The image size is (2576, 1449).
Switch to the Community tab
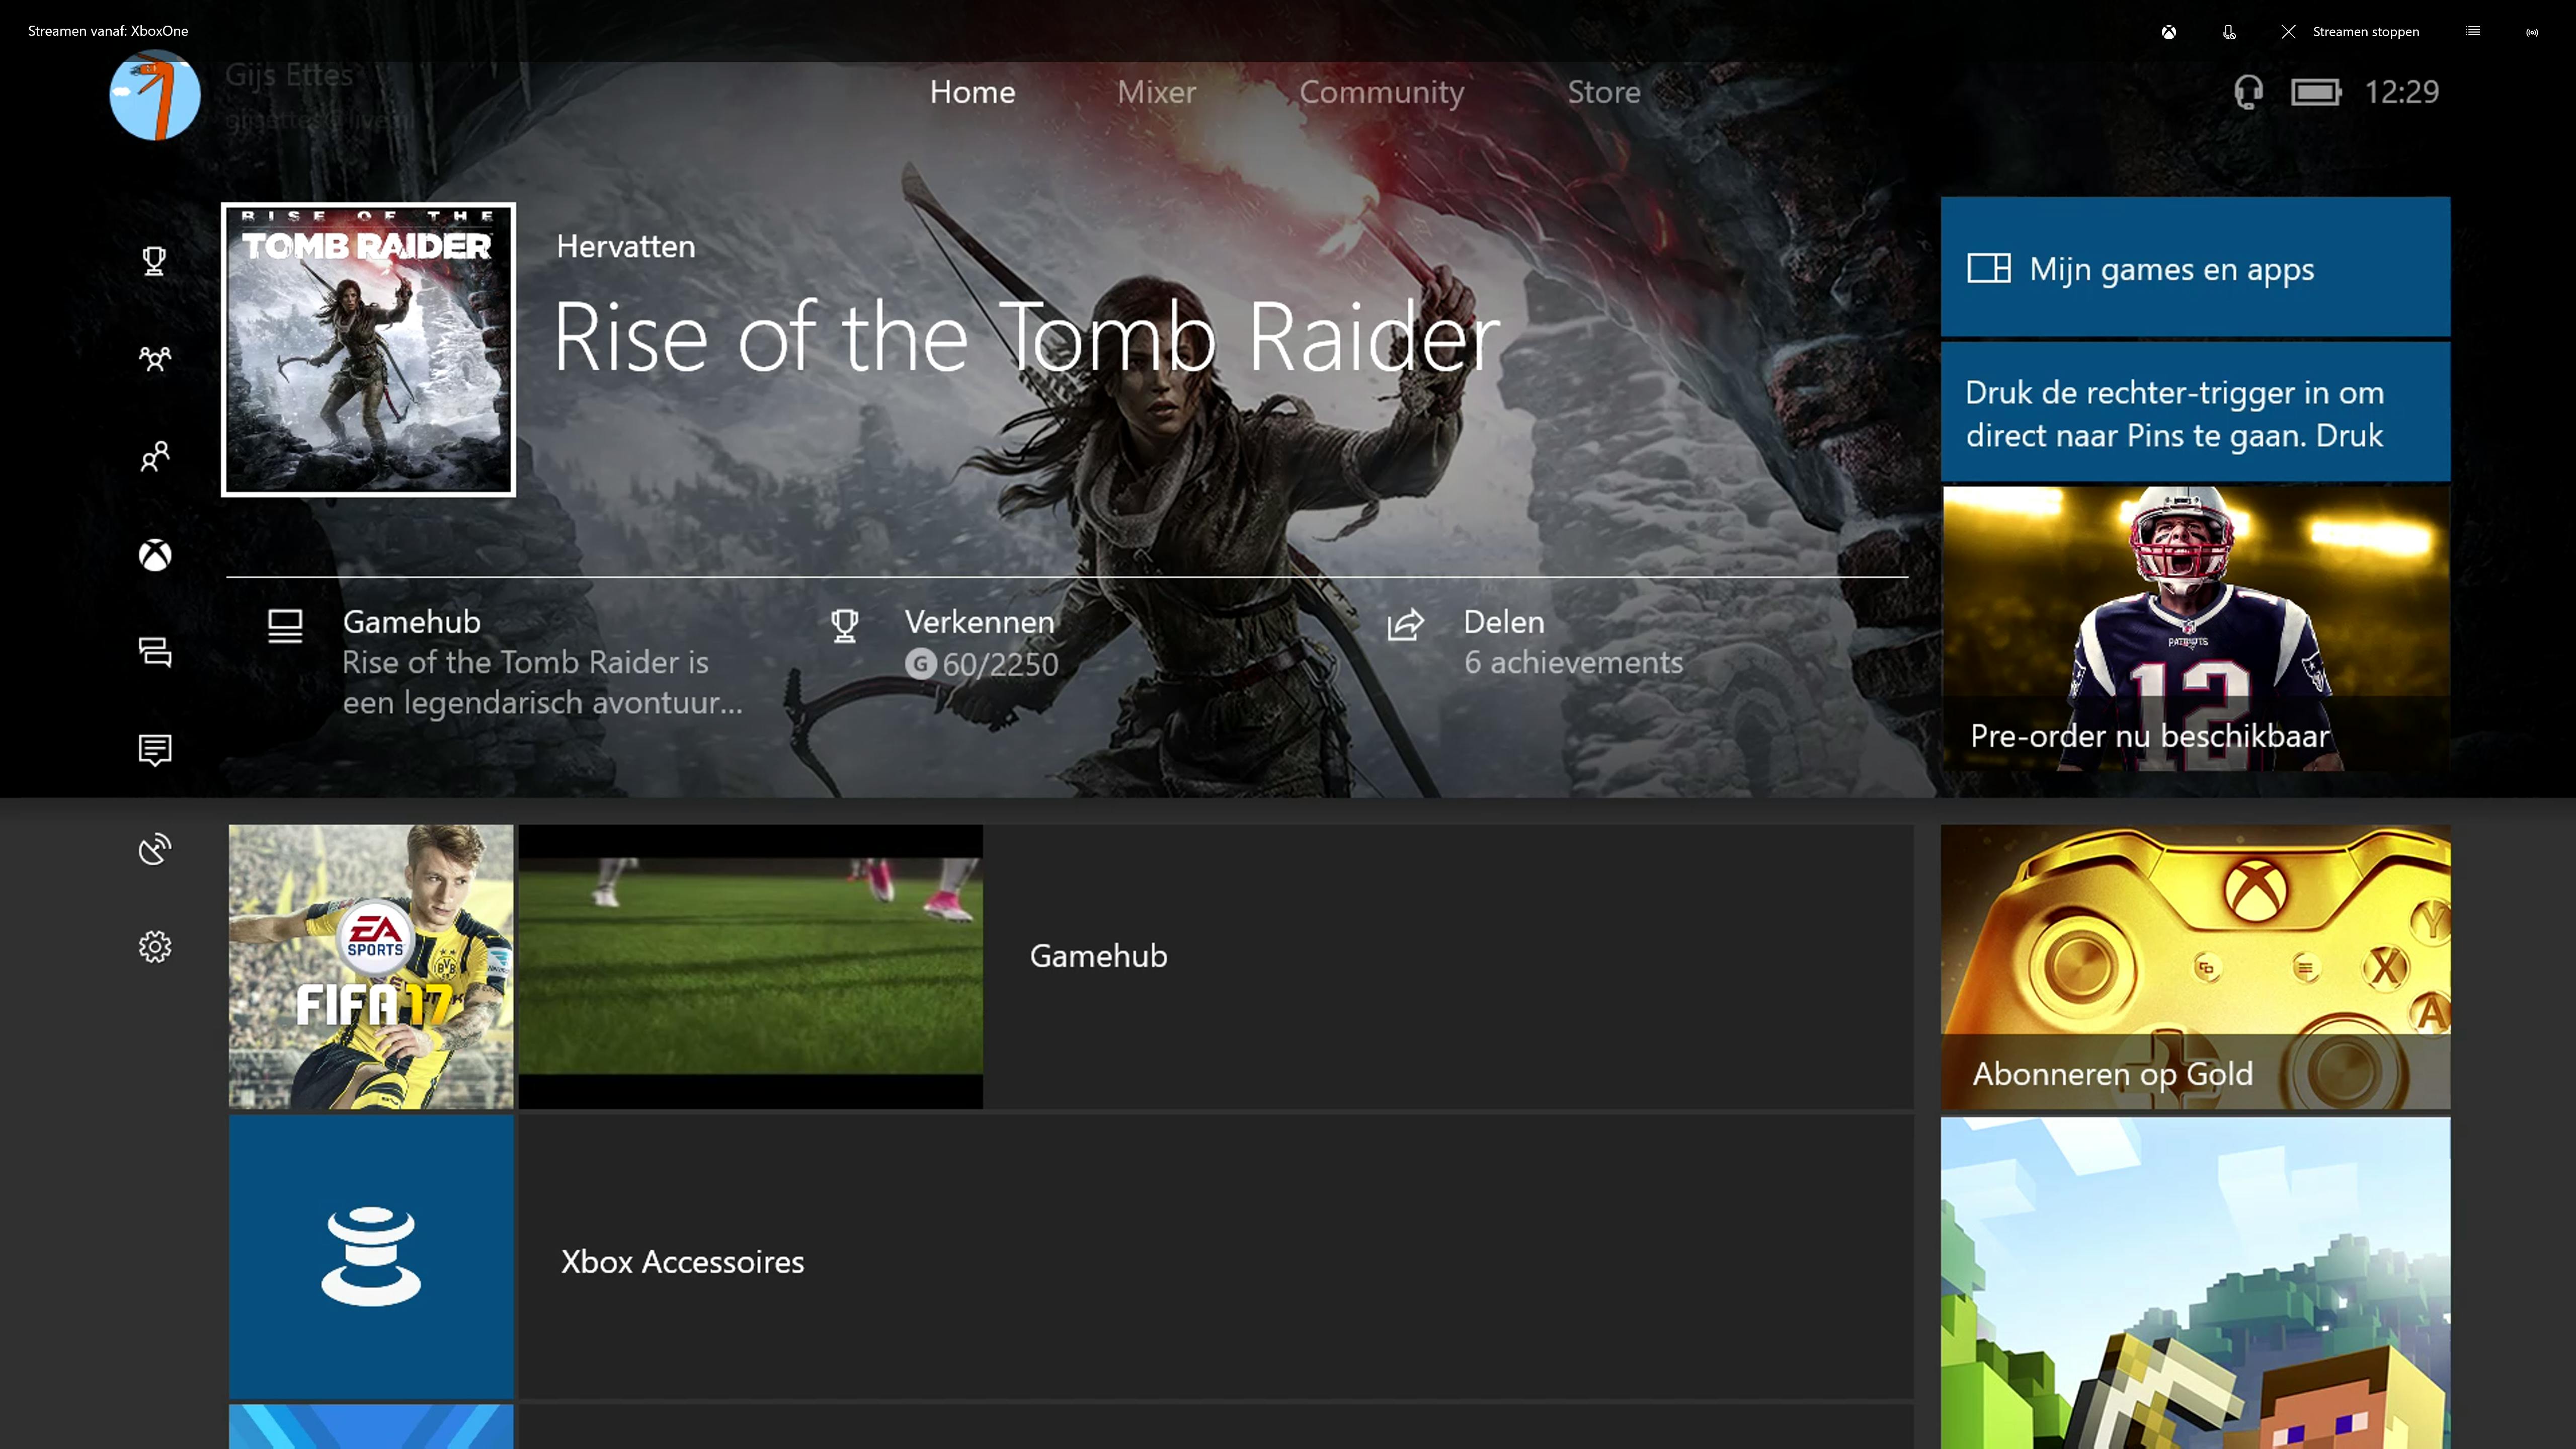coord(1381,92)
